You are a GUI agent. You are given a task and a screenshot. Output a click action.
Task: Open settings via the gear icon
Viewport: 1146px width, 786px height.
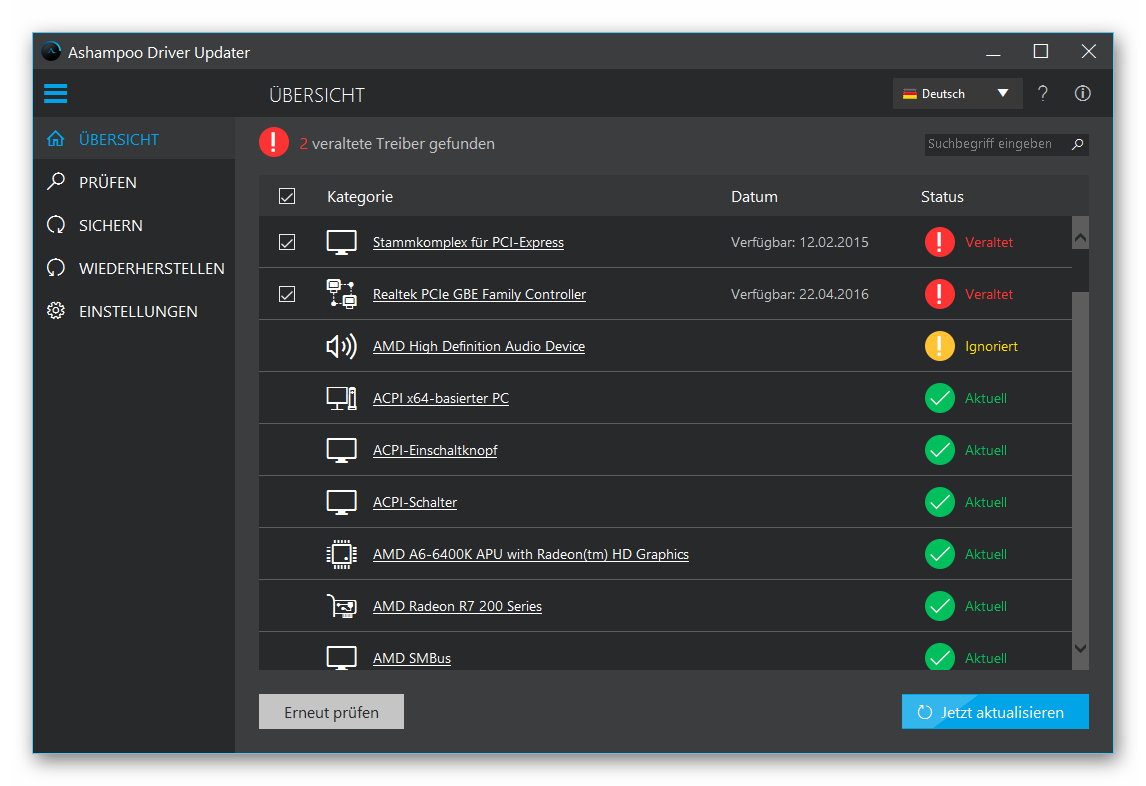coord(55,311)
